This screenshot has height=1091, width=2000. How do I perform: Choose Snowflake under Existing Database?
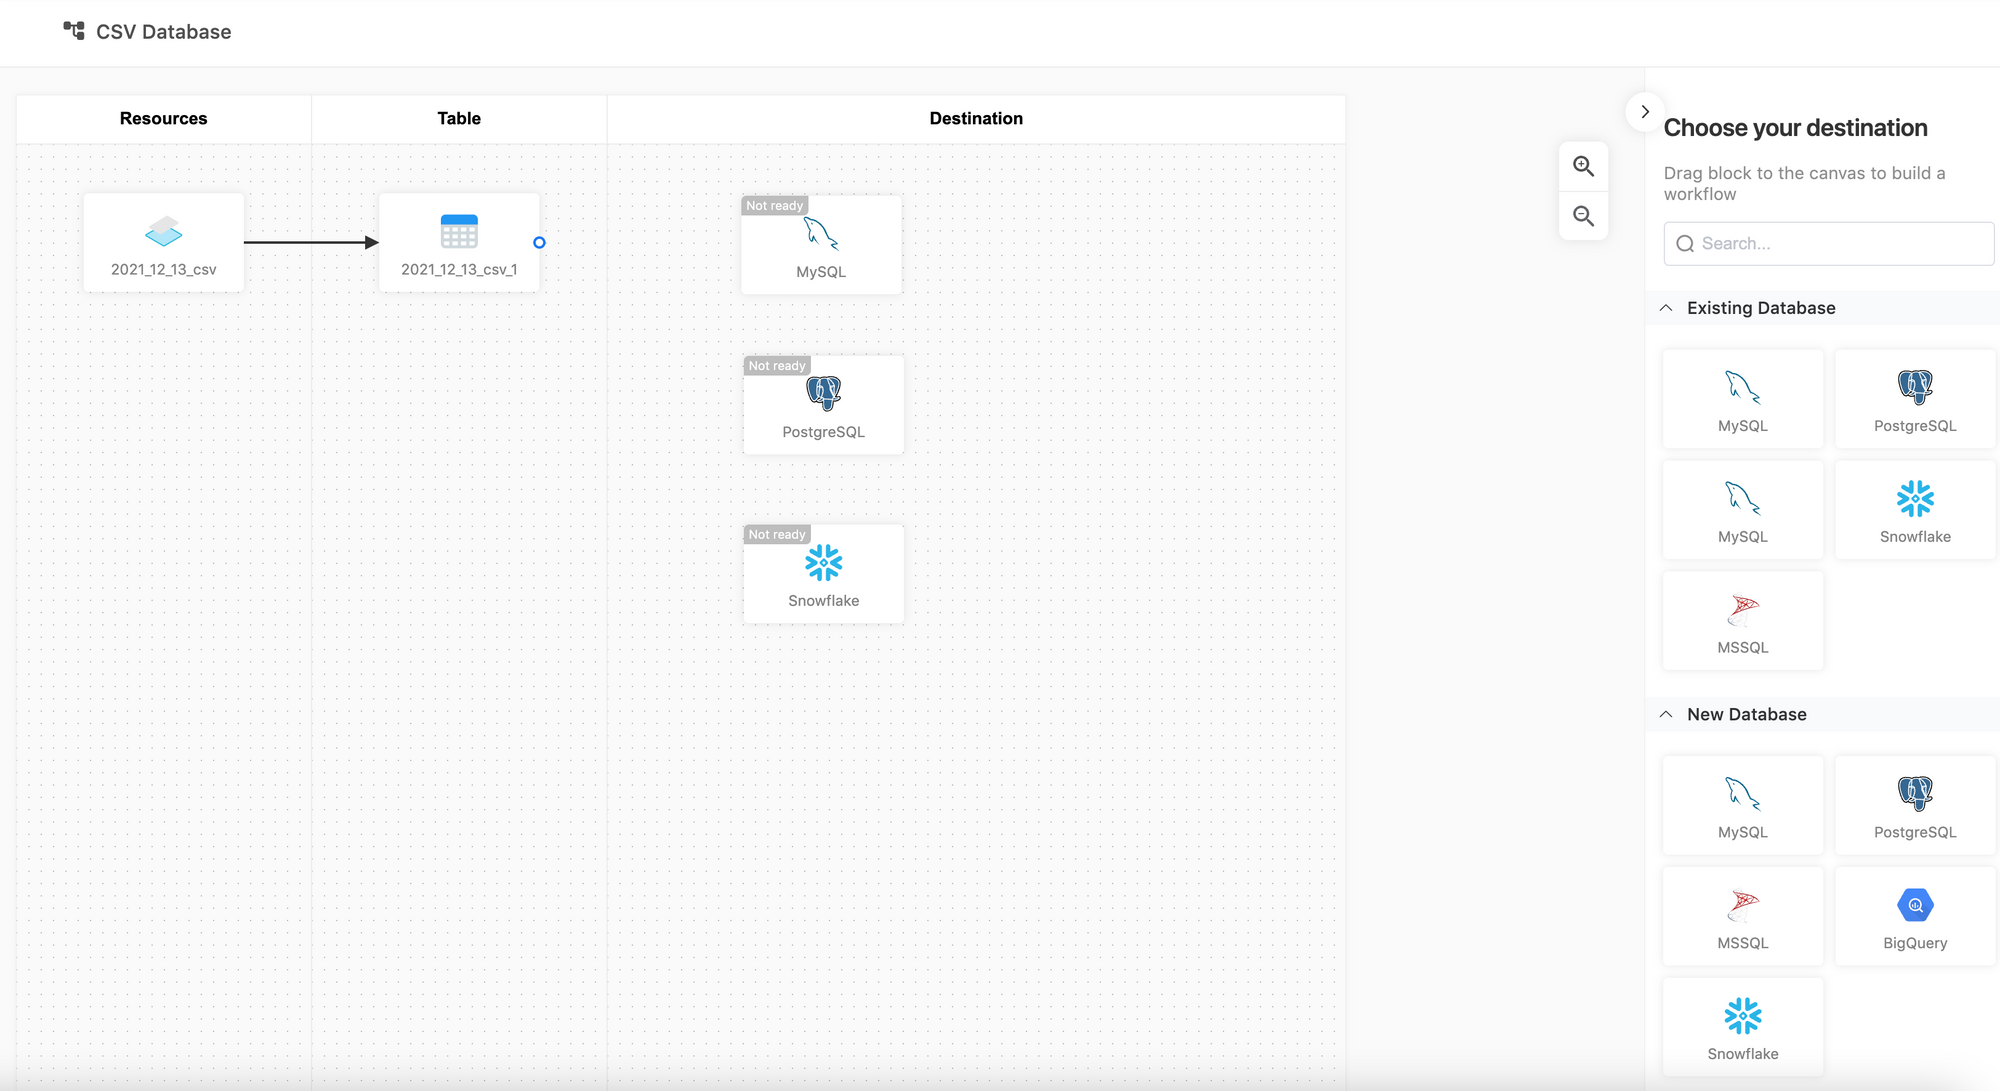[1914, 510]
